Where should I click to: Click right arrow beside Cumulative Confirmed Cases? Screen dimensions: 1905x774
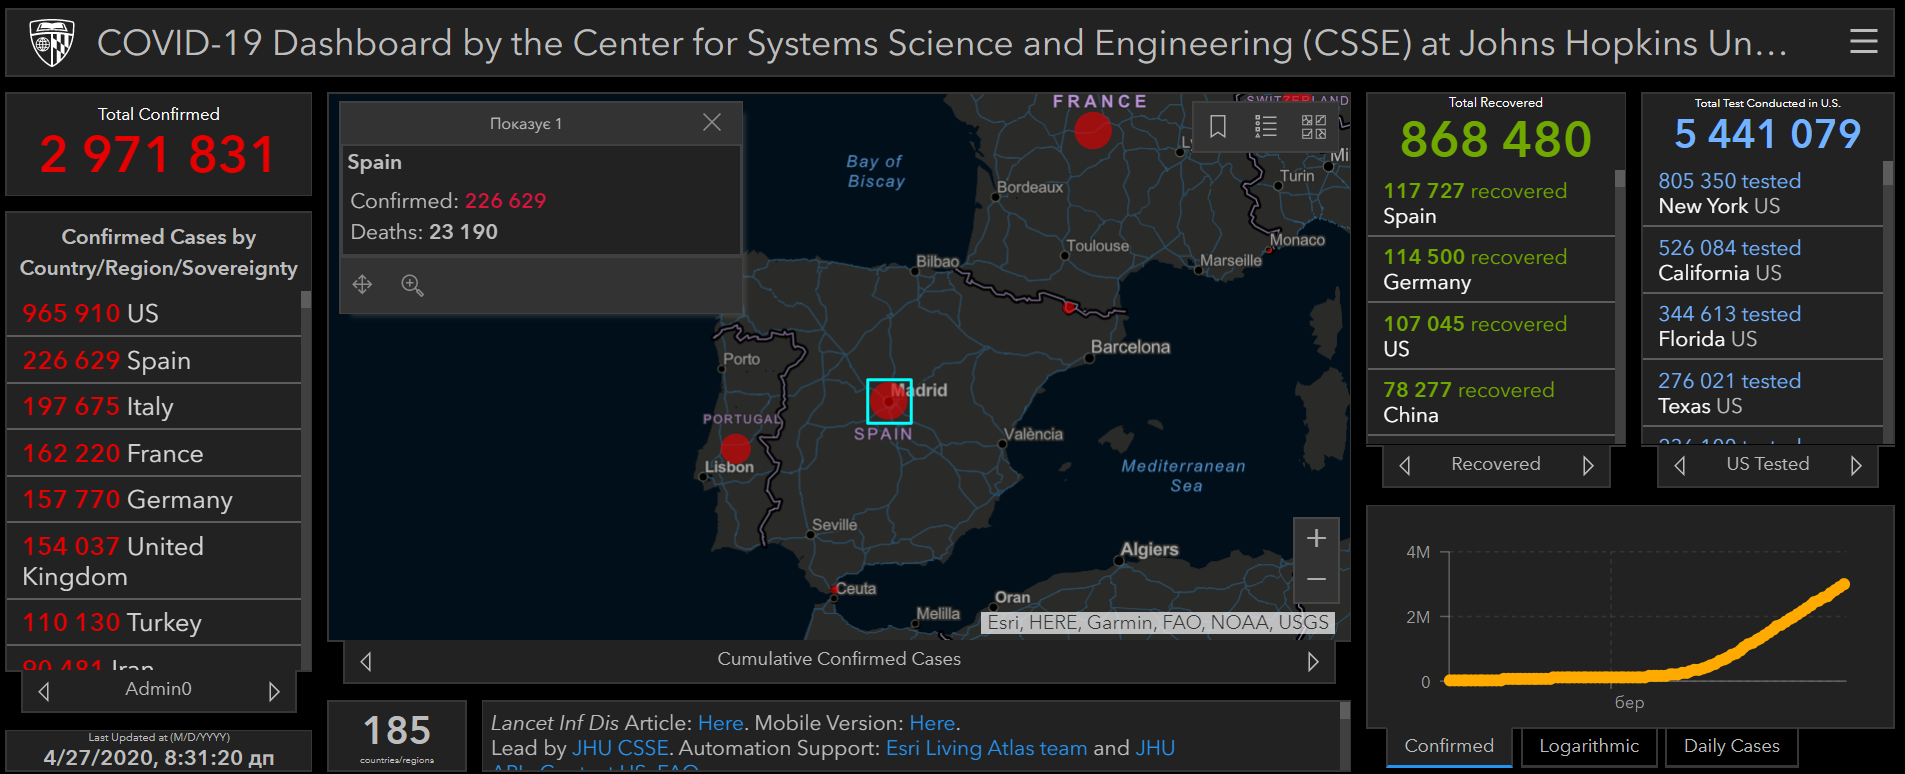coord(1313,661)
